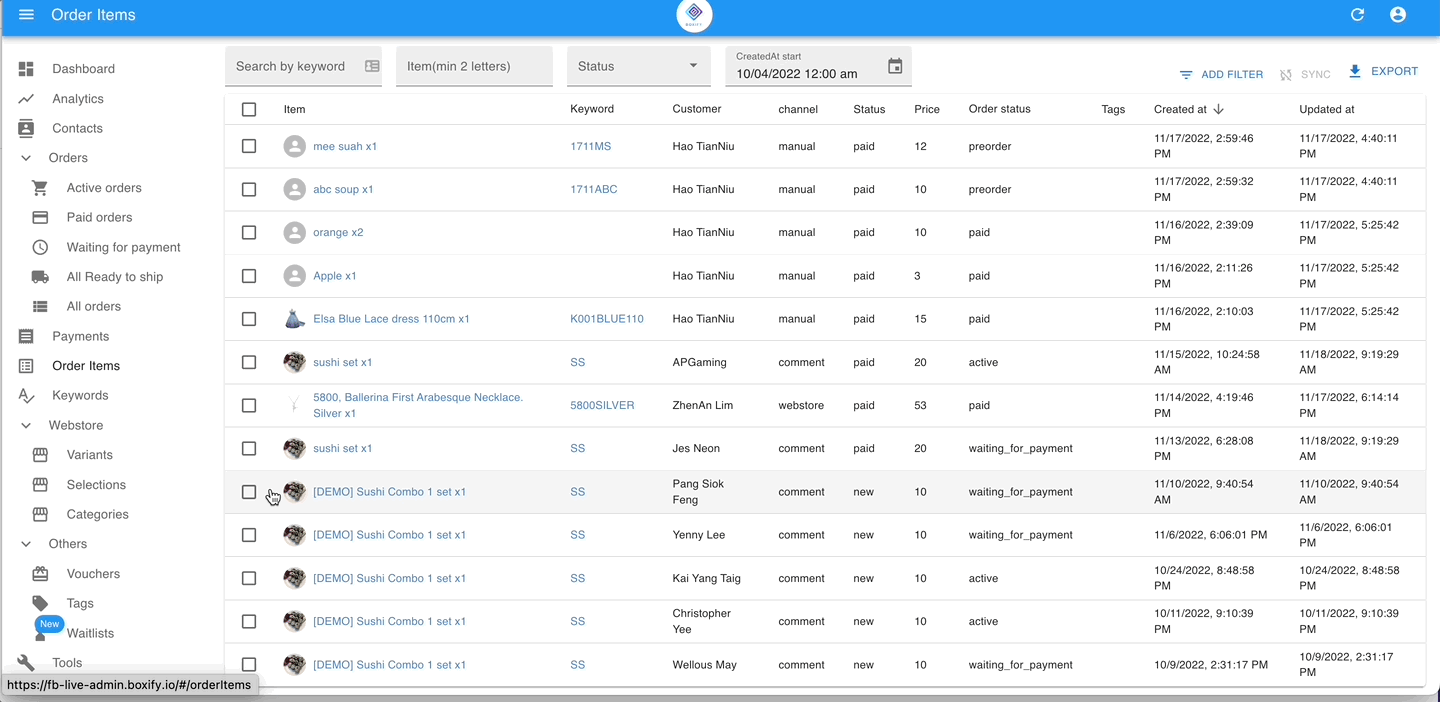Screen dimensions: 1440x702
Task: Open the Status filter dropdown
Action: coord(638,66)
